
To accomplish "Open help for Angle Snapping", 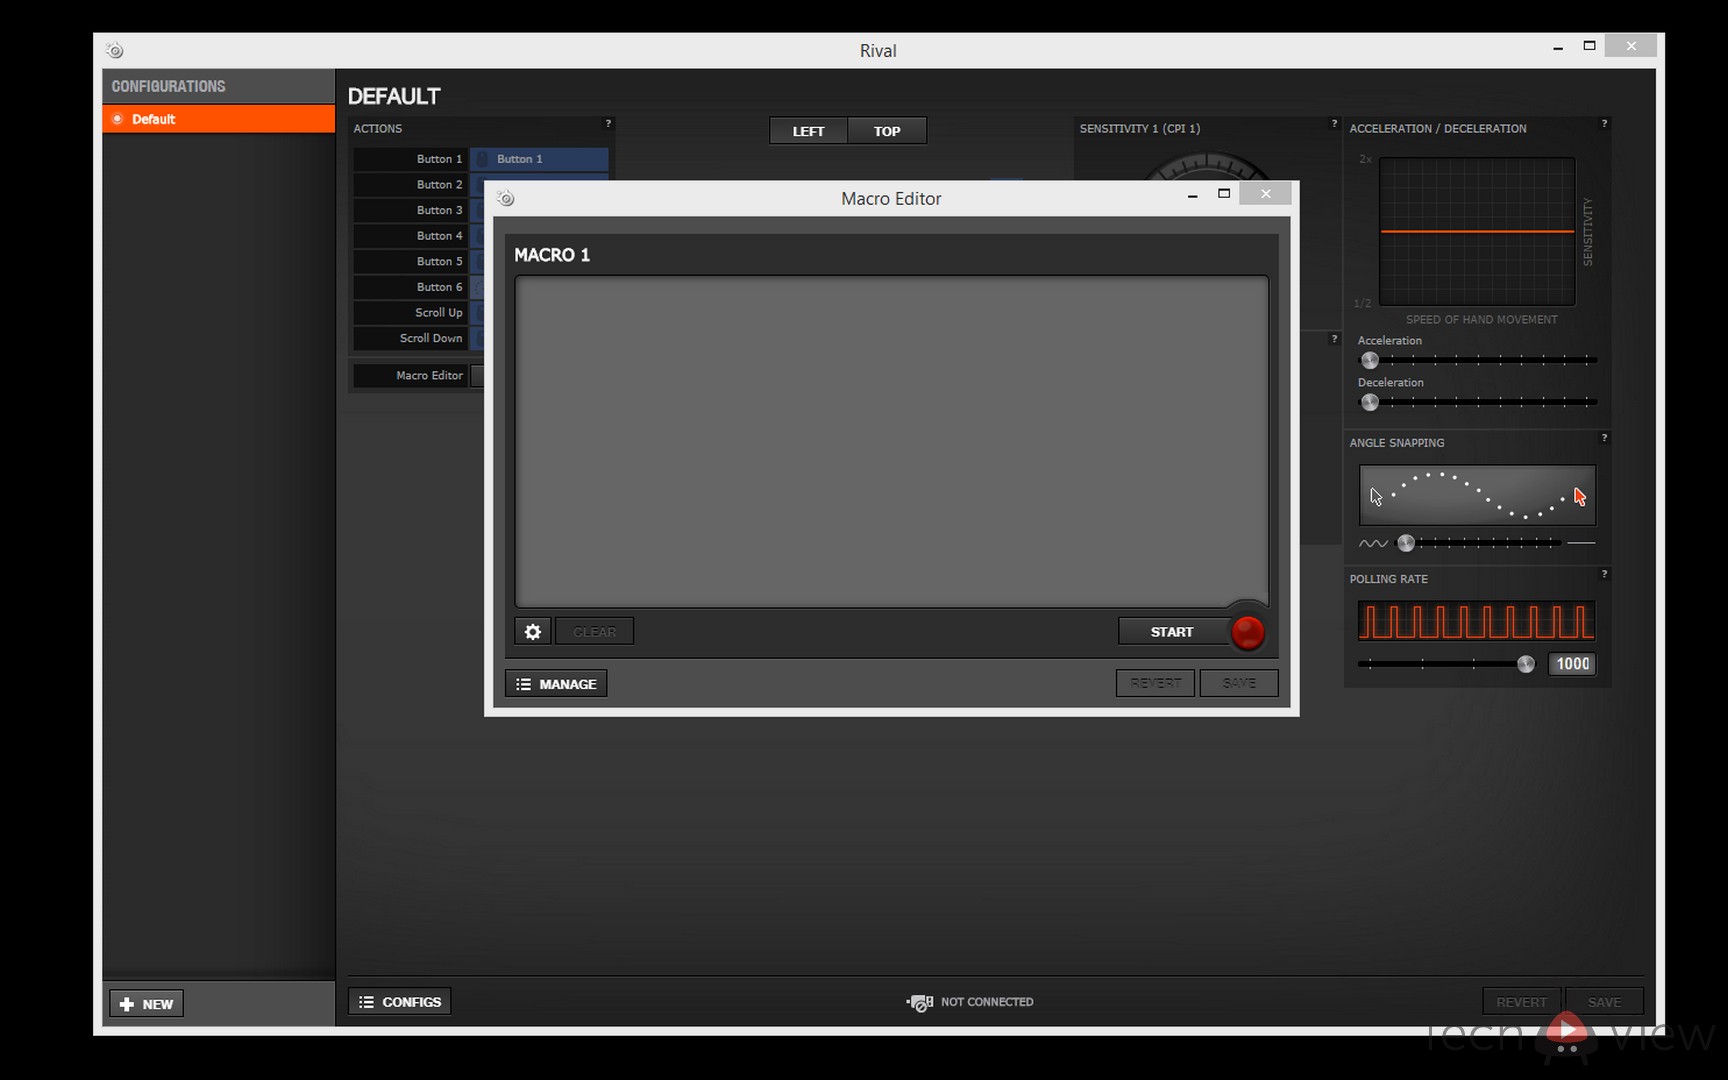I will click(x=1604, y=438).
